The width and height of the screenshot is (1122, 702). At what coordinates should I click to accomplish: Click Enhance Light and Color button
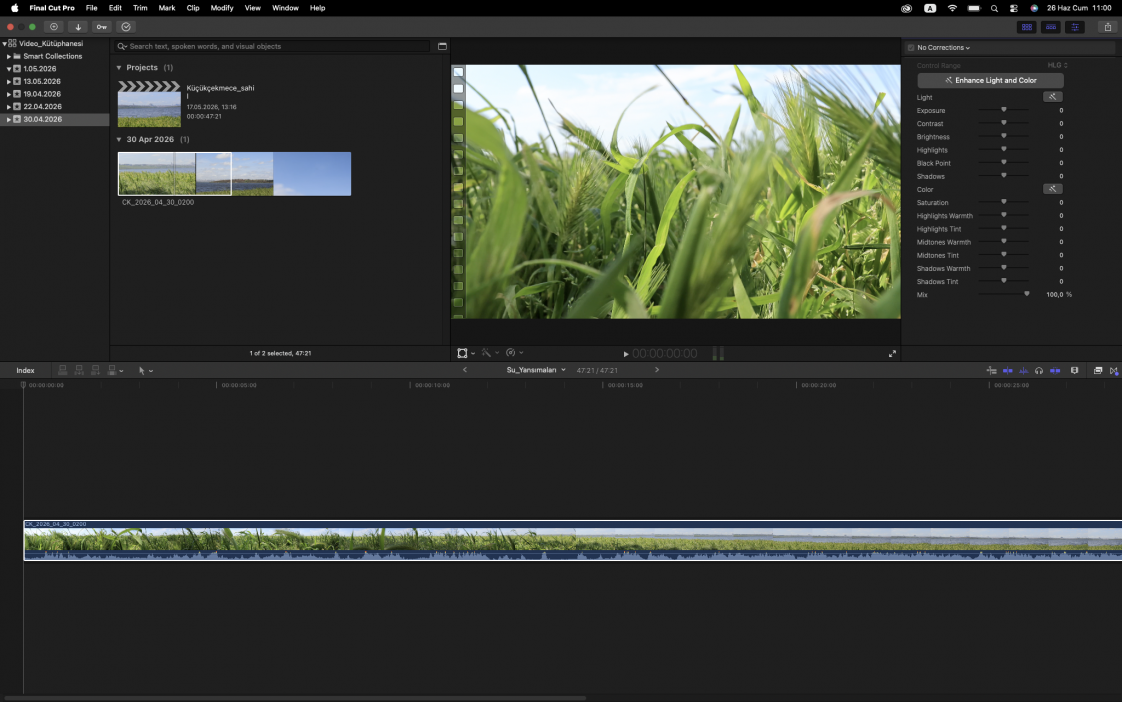pyautogui.click(x=990, y=80)
